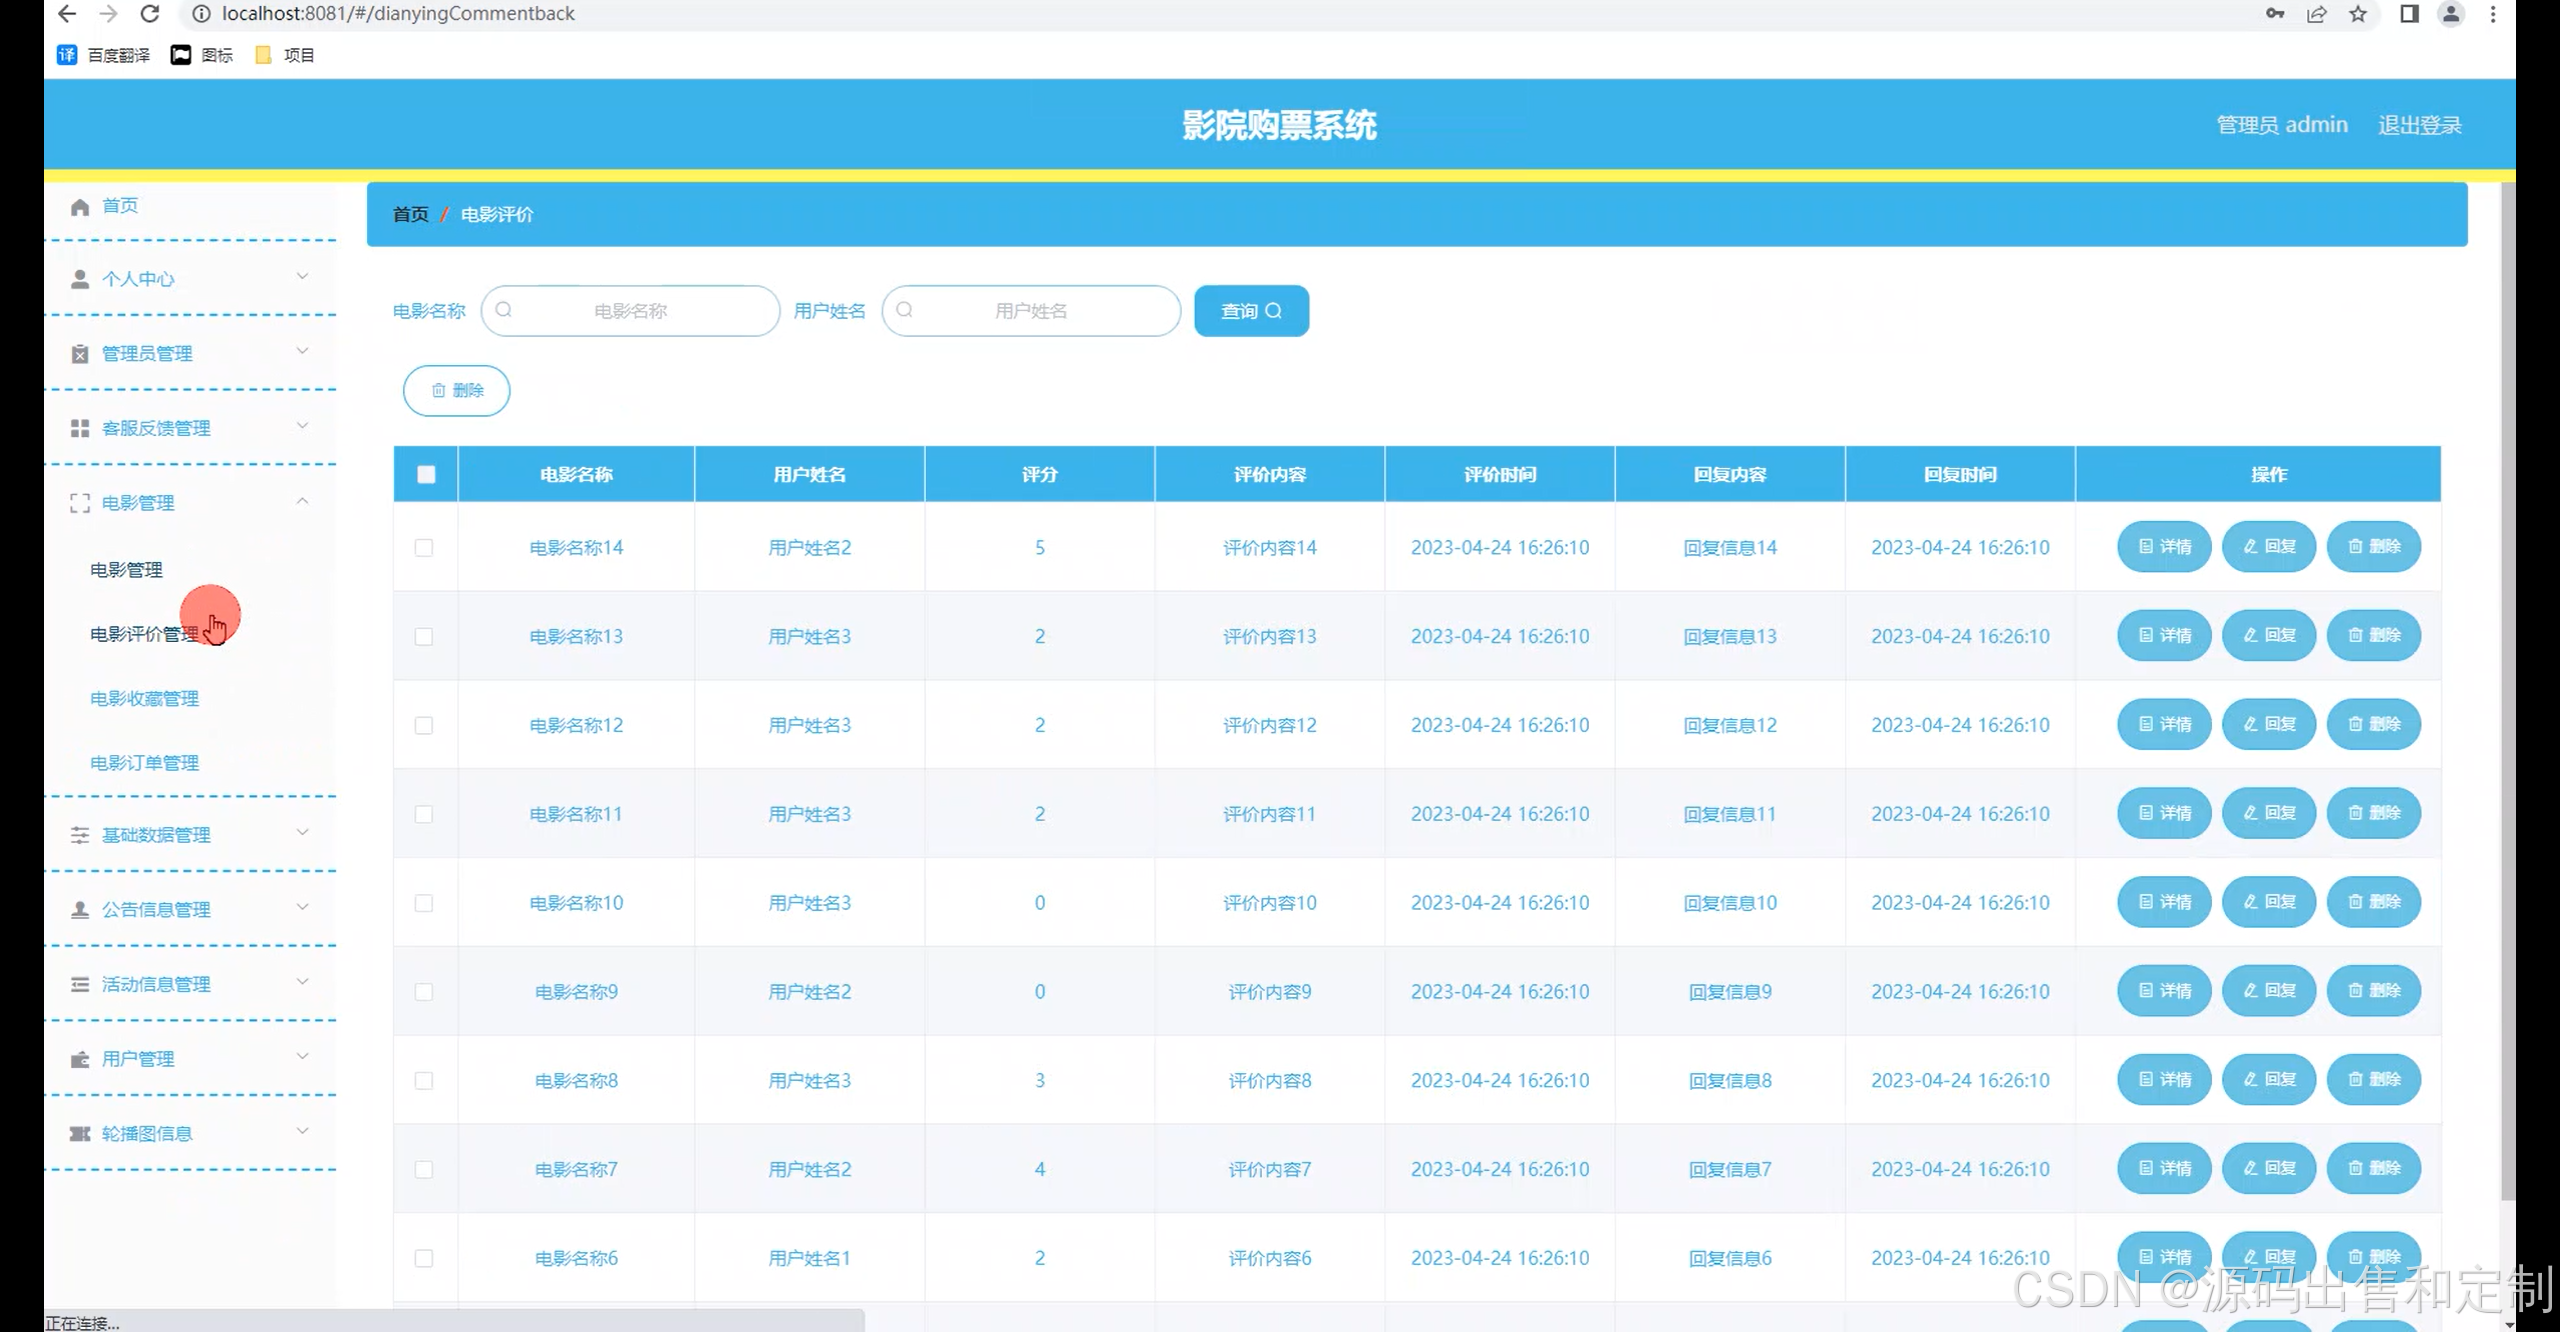Collapse the 电影管理 menu chevron
The height and width of the screenshot is (1332, 2560).
pos(302,501)
